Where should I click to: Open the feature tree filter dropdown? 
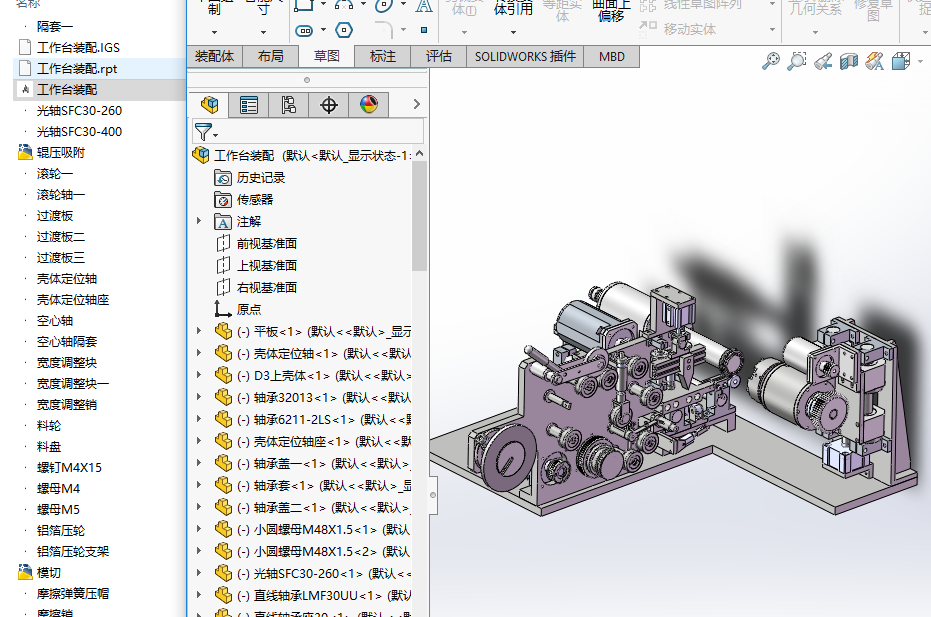click(x=206, y=132)
